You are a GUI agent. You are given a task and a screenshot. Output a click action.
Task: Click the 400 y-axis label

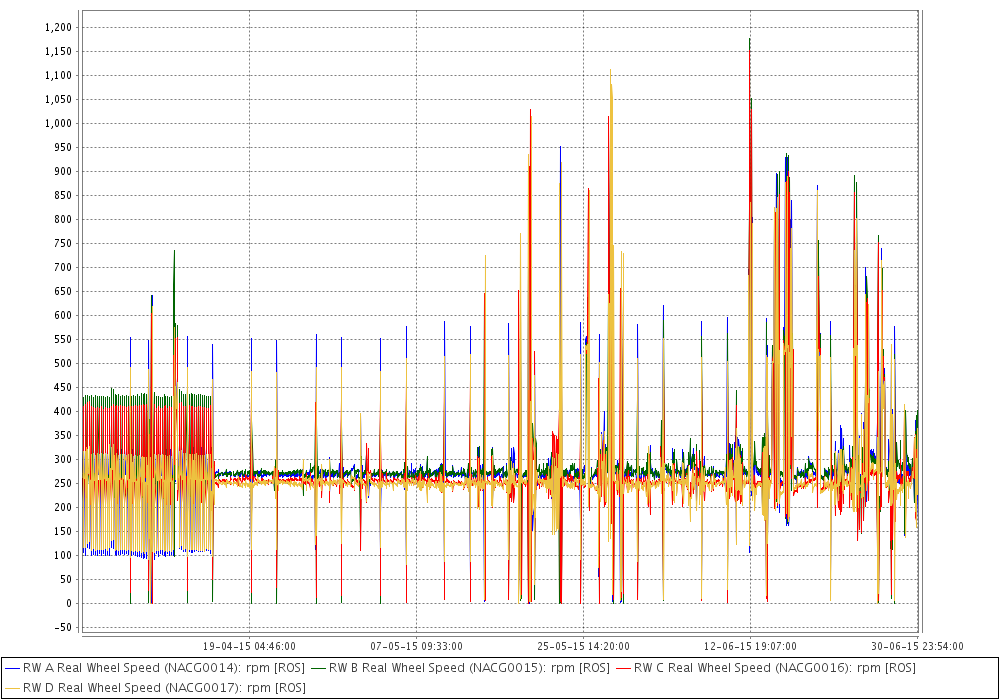62,411
